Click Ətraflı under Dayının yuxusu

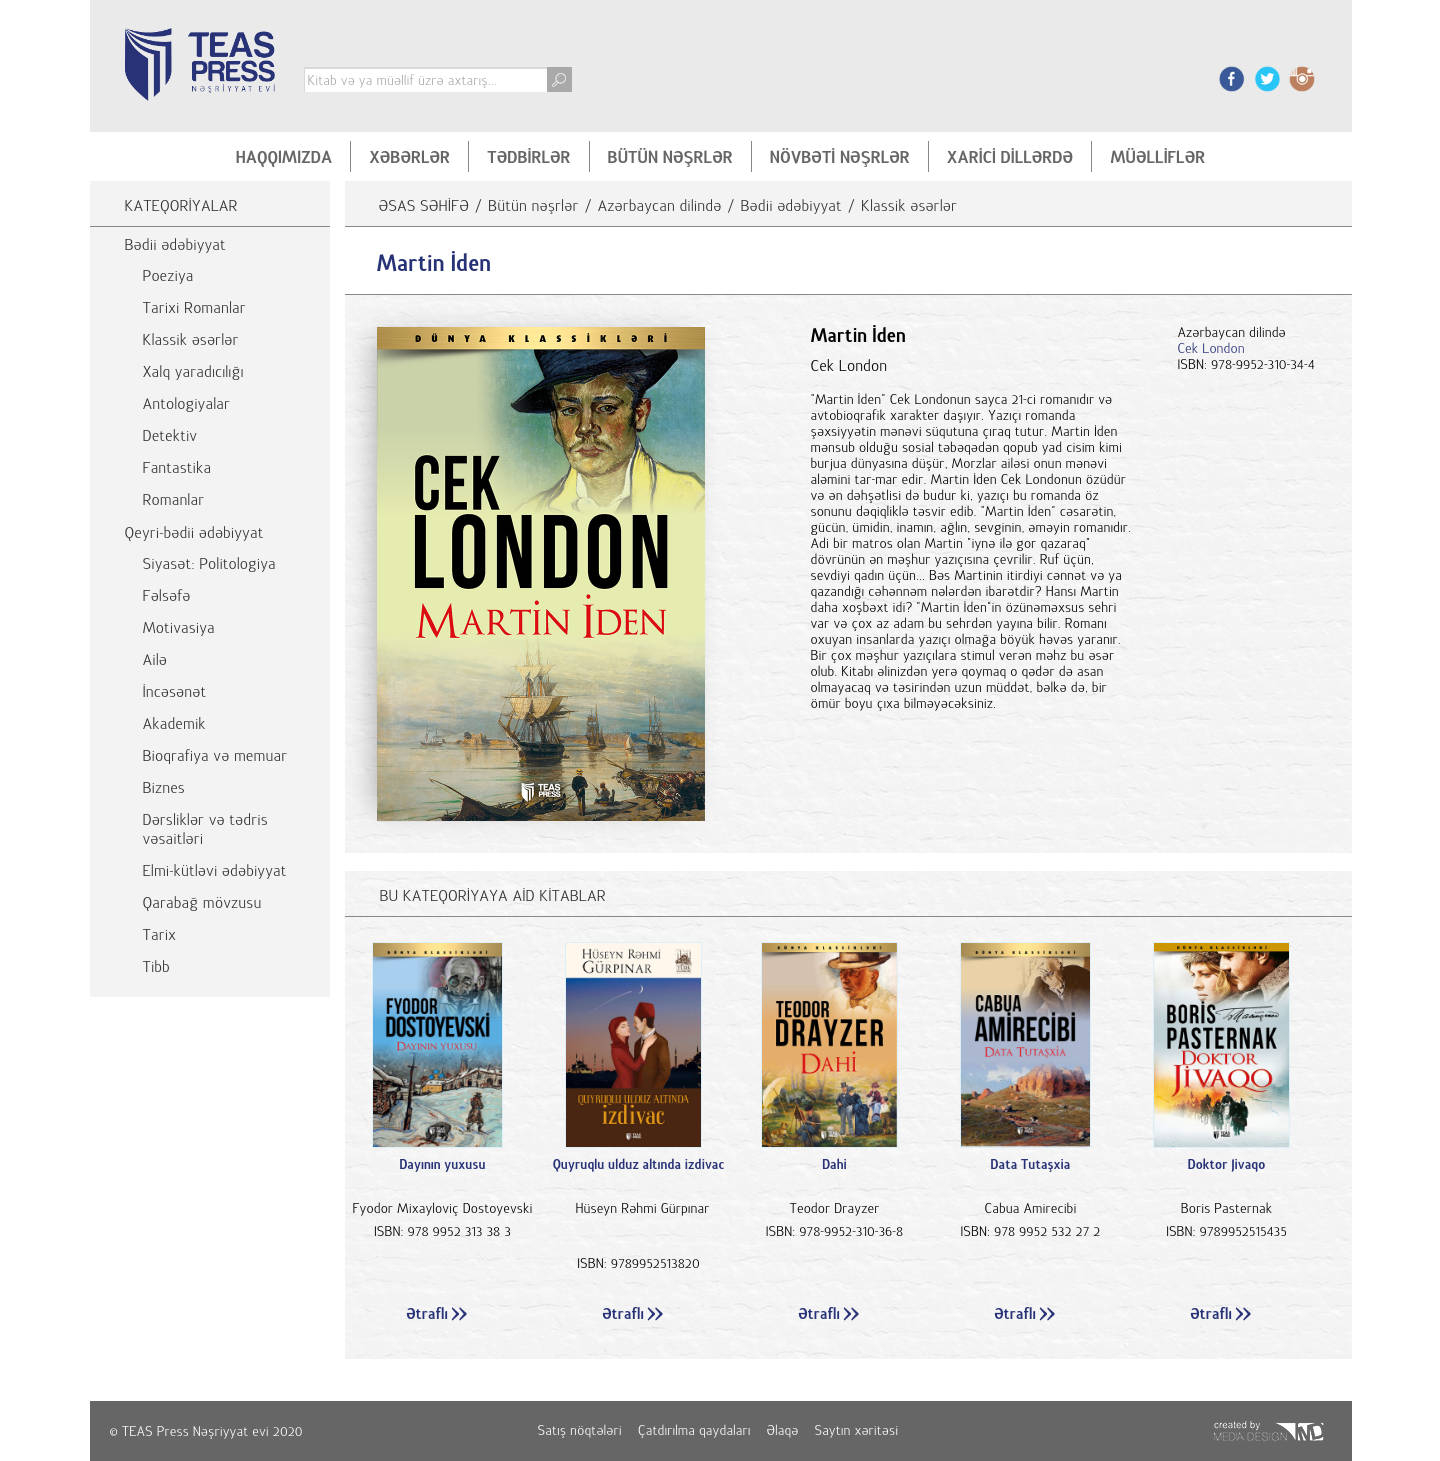click(x=436, y=1314)
